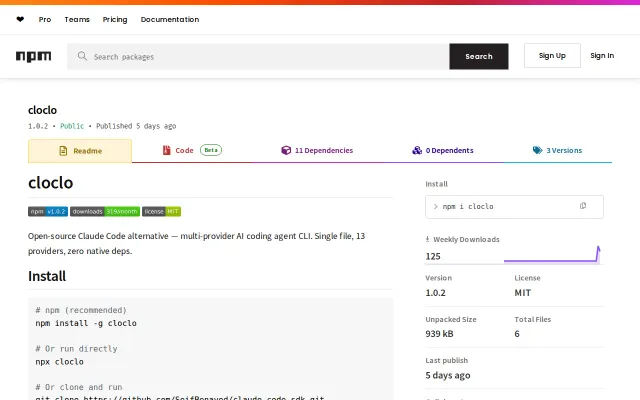Click the Total Files value 6

[517, 333]
